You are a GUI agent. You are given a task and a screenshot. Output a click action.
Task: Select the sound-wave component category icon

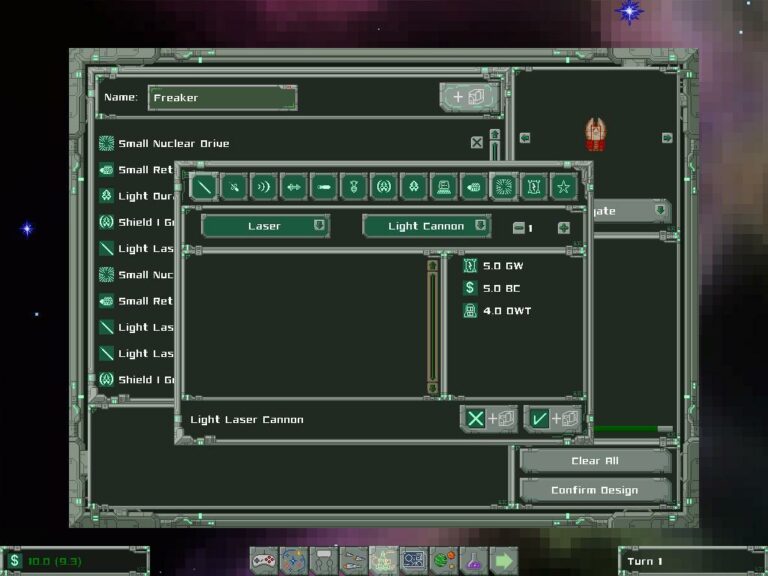(264, 187)
